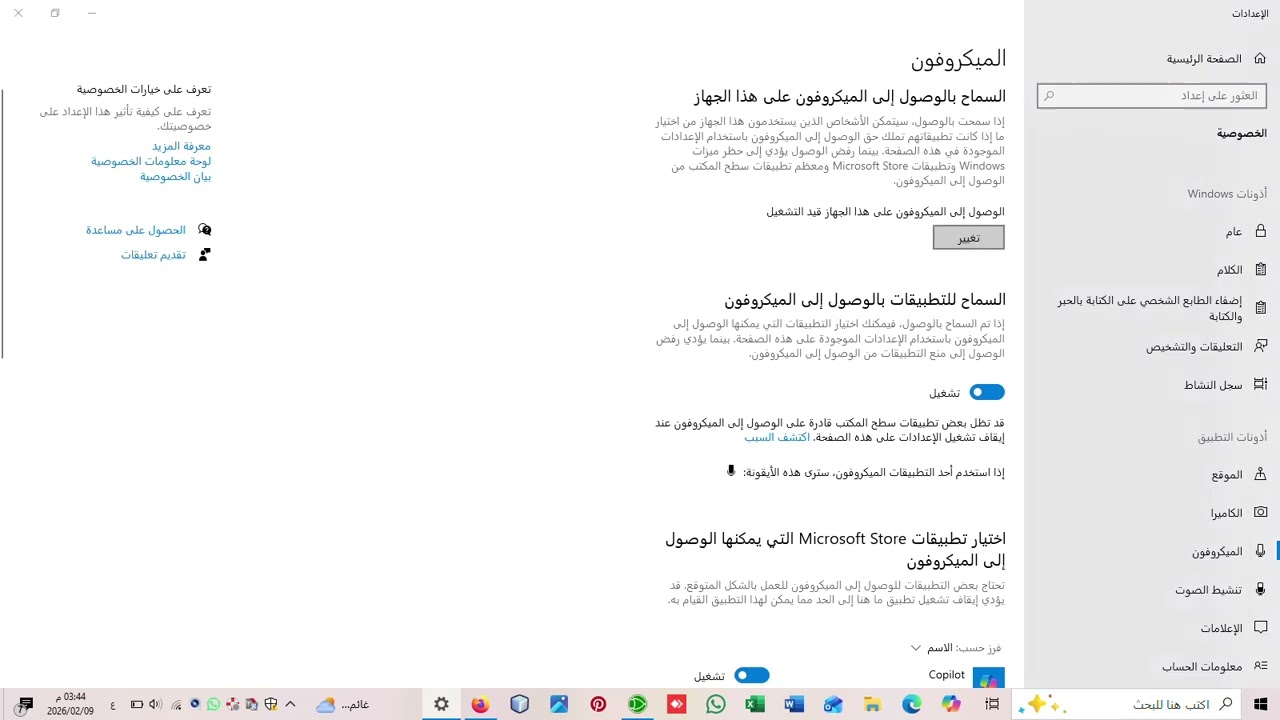Open Privacy dashboard (لوحة معلومات الخصوصية) link

pyautogui.click(x=151, y=161)
